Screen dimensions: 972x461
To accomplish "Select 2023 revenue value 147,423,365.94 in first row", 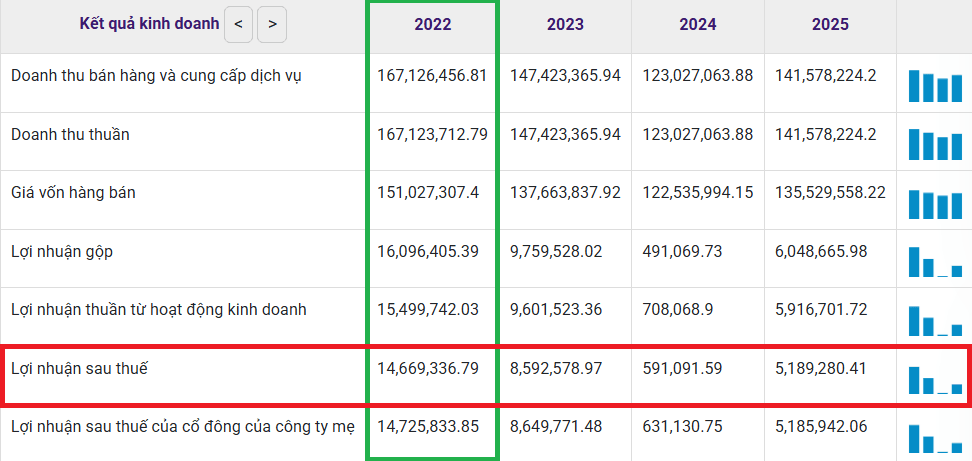I will (x=565, y=76).
